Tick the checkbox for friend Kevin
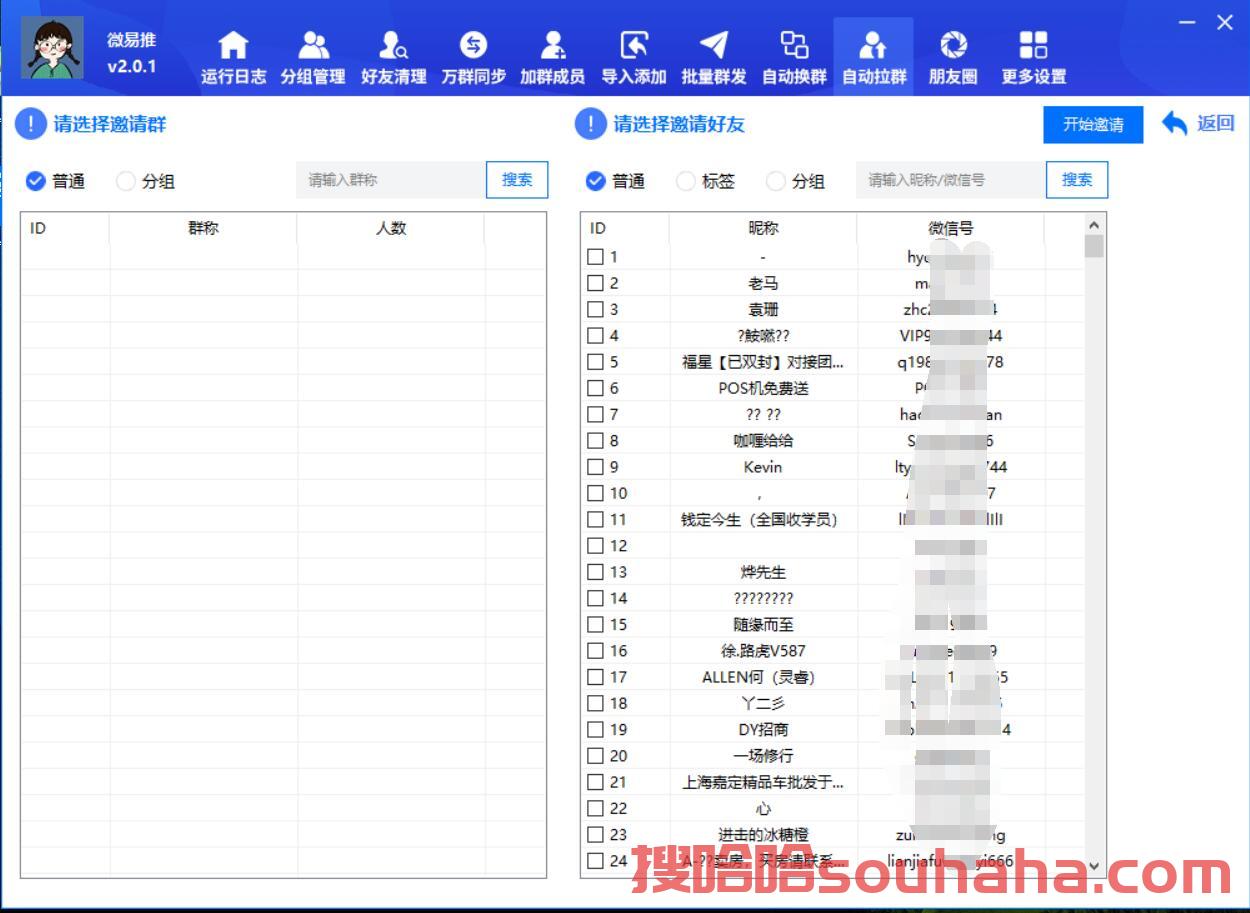1250x913 pixels. coord(596,467)
